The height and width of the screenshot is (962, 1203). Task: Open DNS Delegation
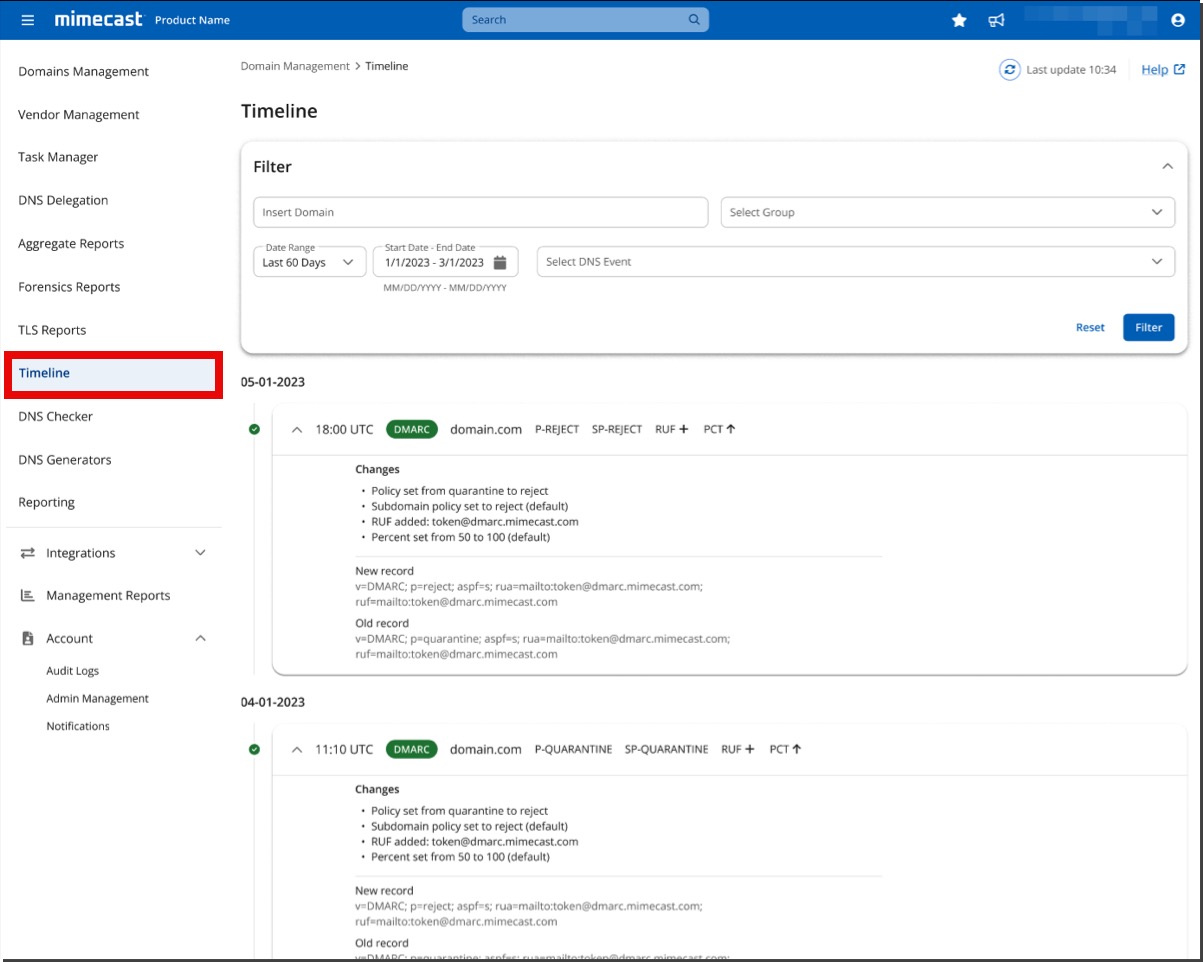click(x=63, y=200)
